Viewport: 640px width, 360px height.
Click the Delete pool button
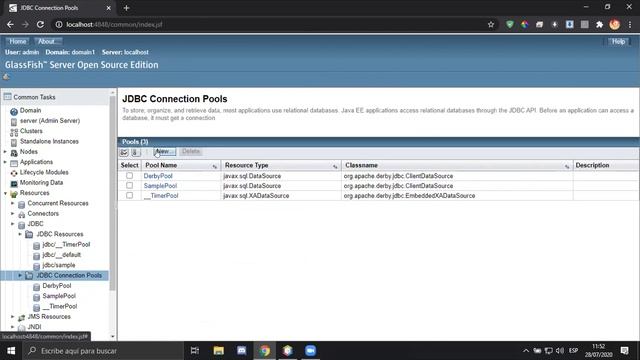(191, 152)
